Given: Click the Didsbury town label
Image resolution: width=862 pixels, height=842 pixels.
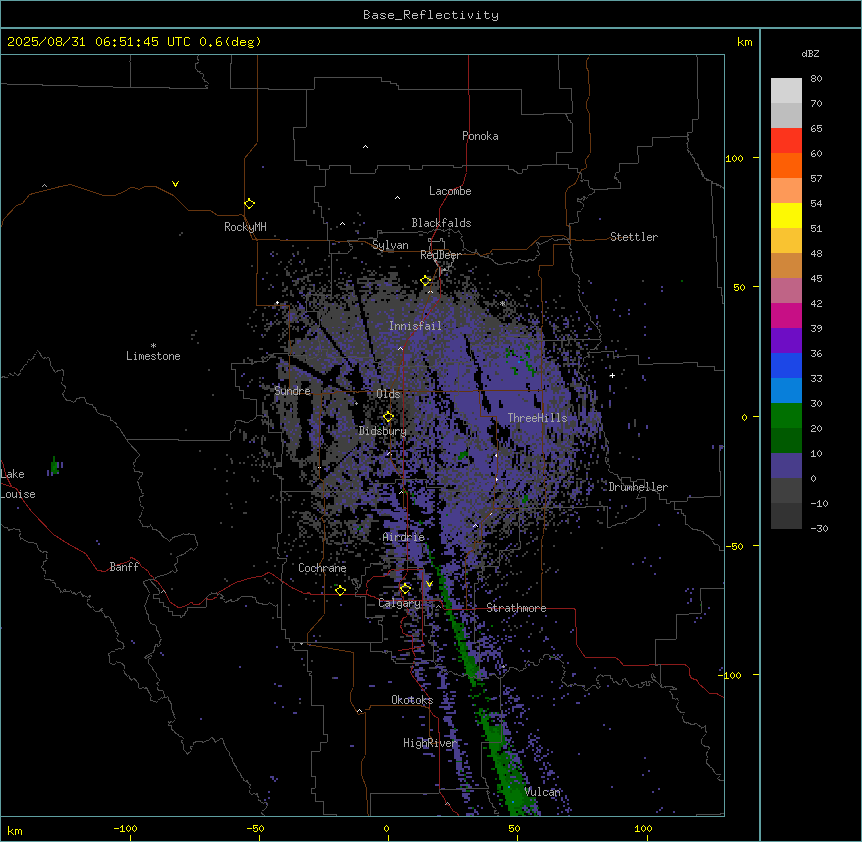Looking at the screenshot, I should pyautogui.click(x=383, y=431).
